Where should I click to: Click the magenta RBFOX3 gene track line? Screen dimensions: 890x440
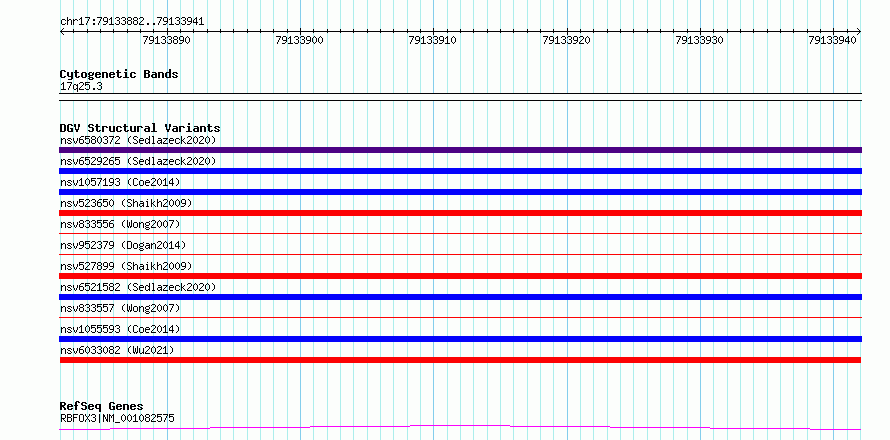tap(460, 427)
